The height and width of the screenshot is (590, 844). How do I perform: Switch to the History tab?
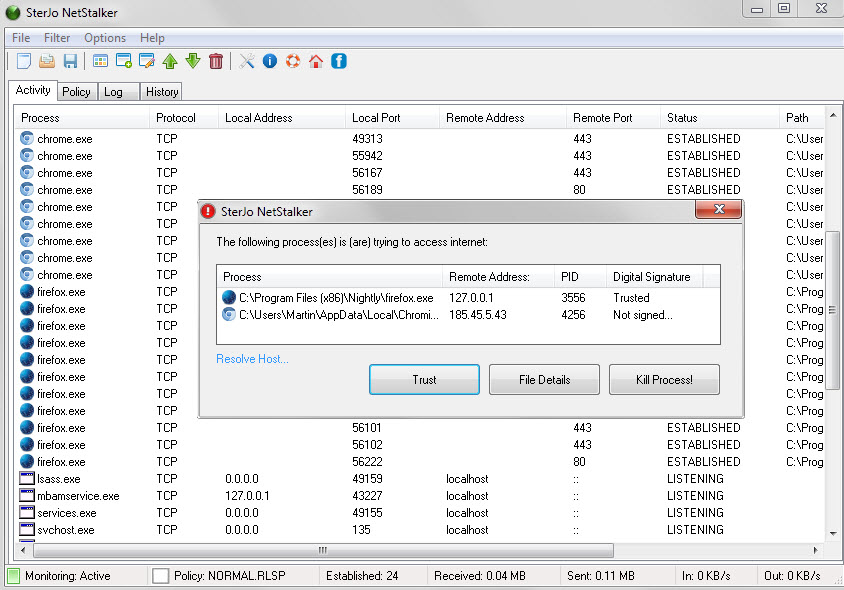pos(162,92)
